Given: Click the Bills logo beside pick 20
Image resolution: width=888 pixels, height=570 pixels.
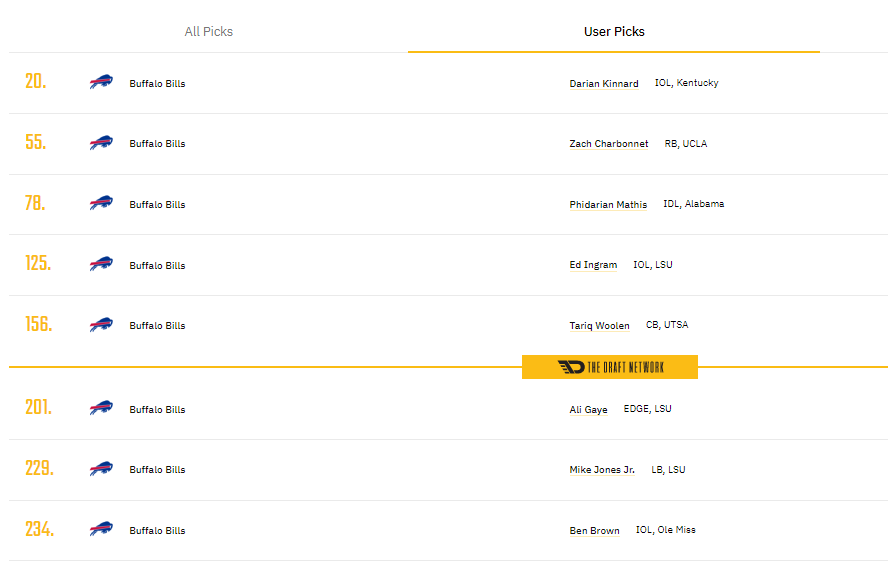Looking at the screenshot, I should 101,82.
